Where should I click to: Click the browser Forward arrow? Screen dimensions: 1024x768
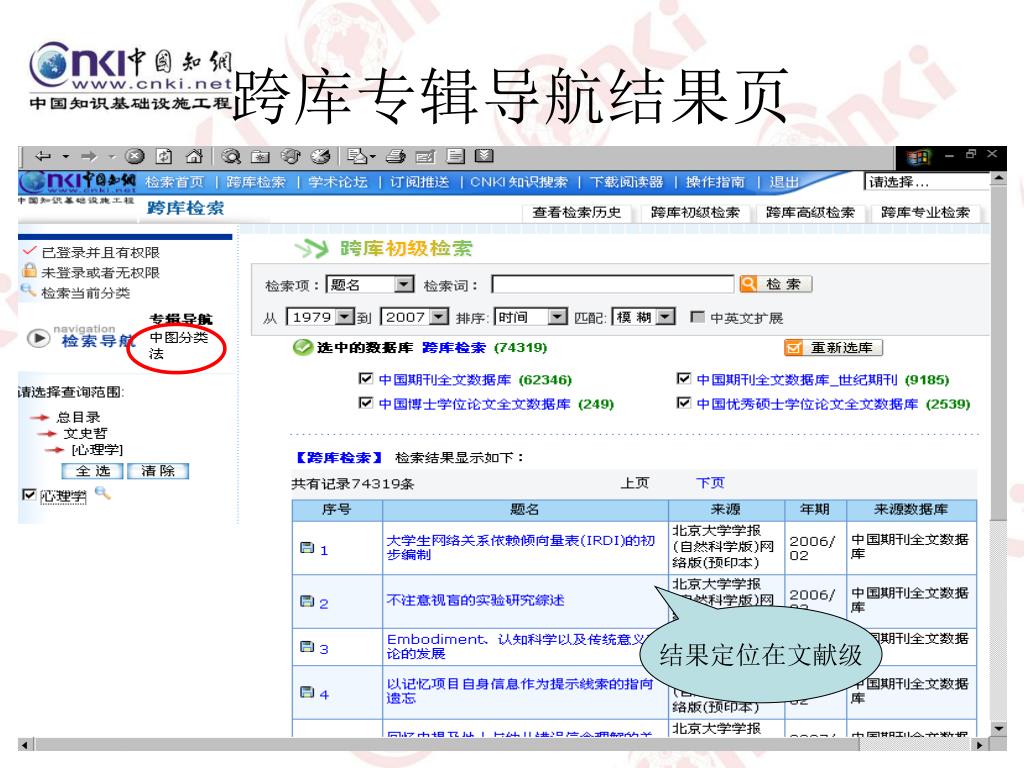(x=89, y=157)
